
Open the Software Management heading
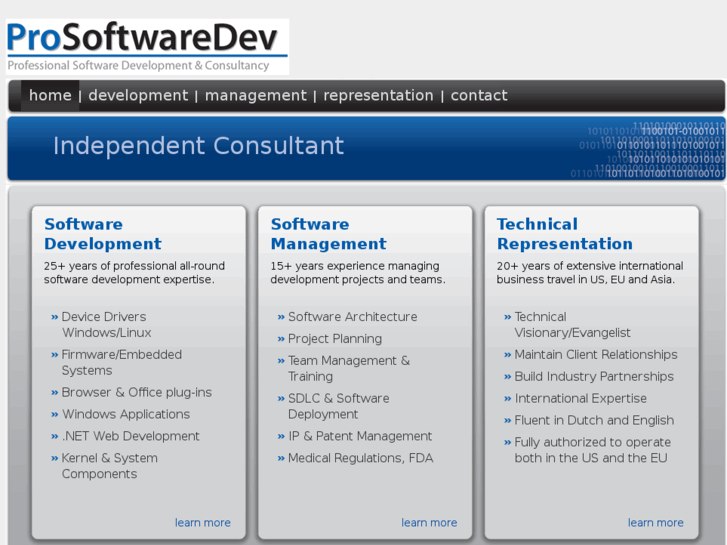coord(329,234)
